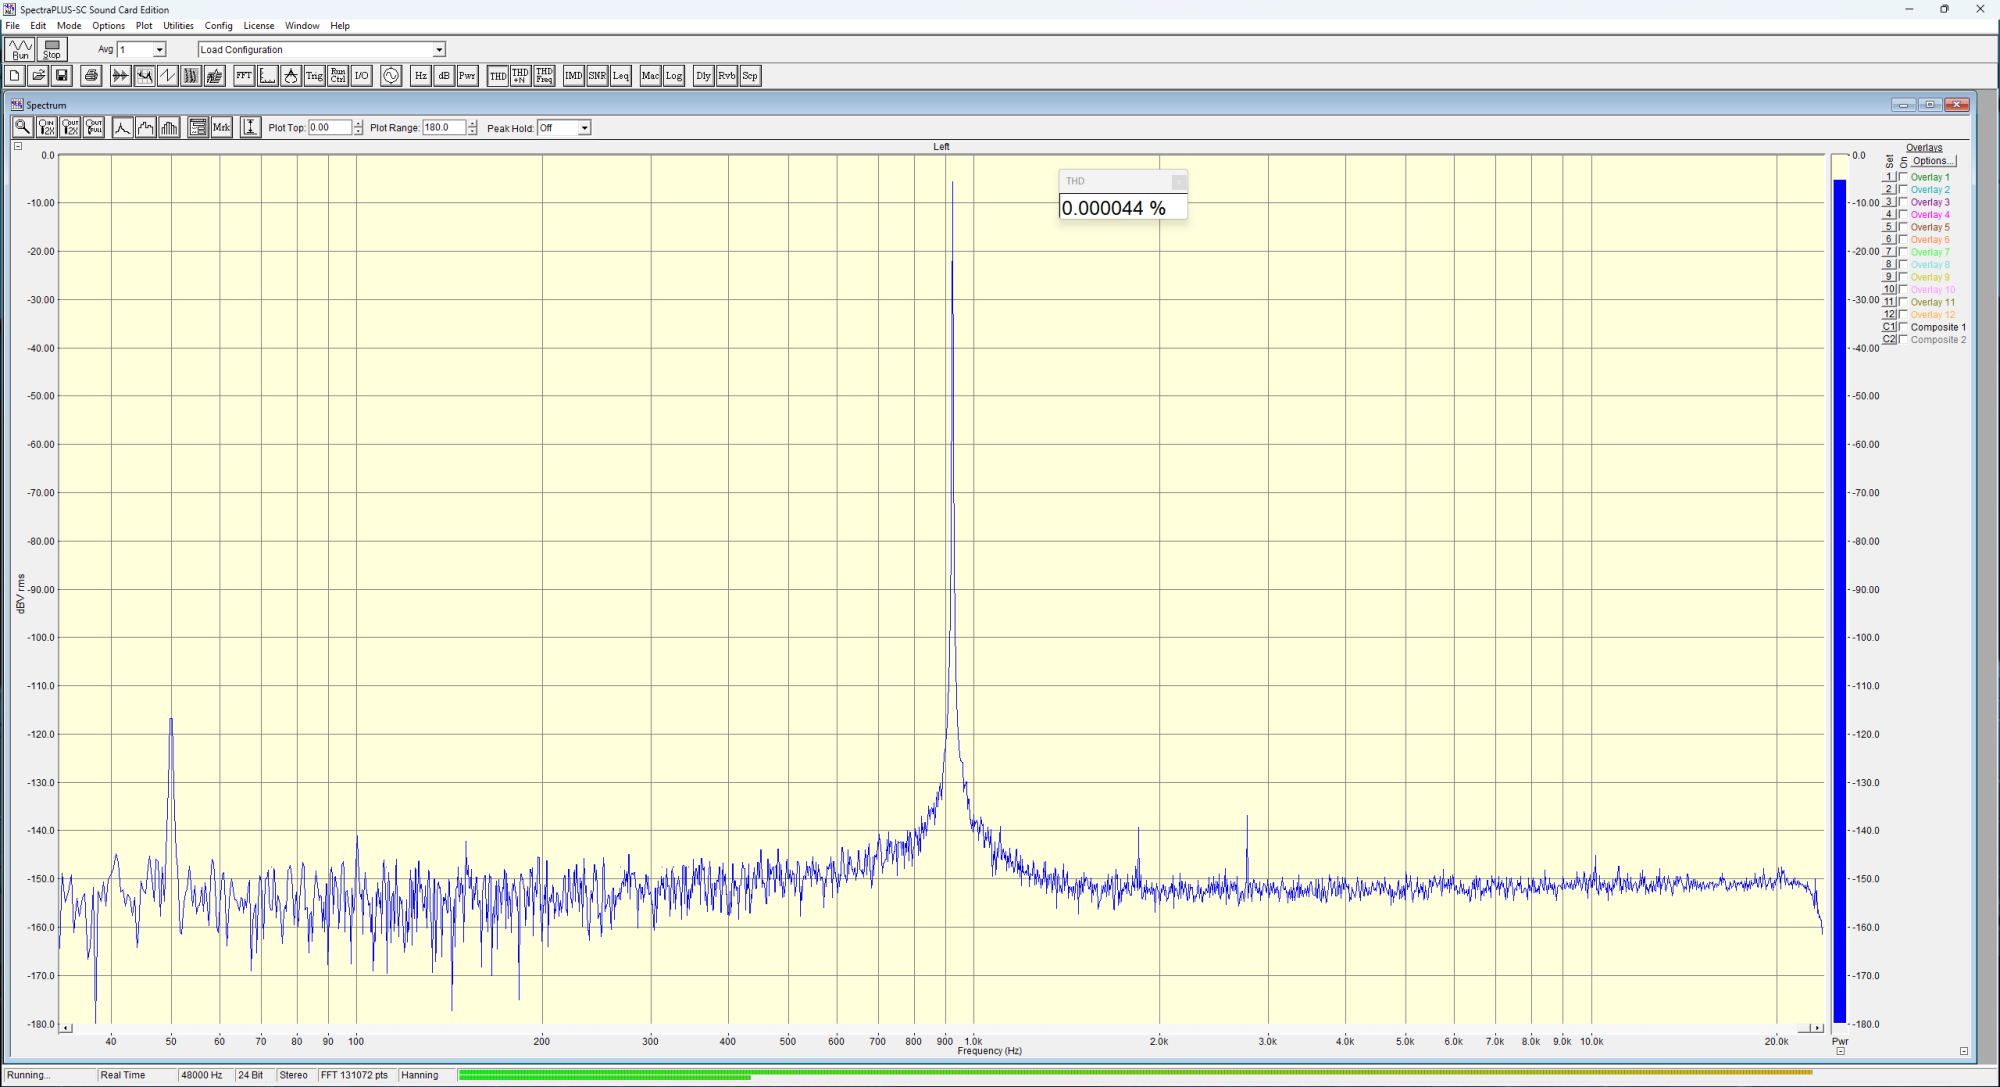
Task: Turn on the Overlay 7 checkbox
Action: pos(1903,252)
